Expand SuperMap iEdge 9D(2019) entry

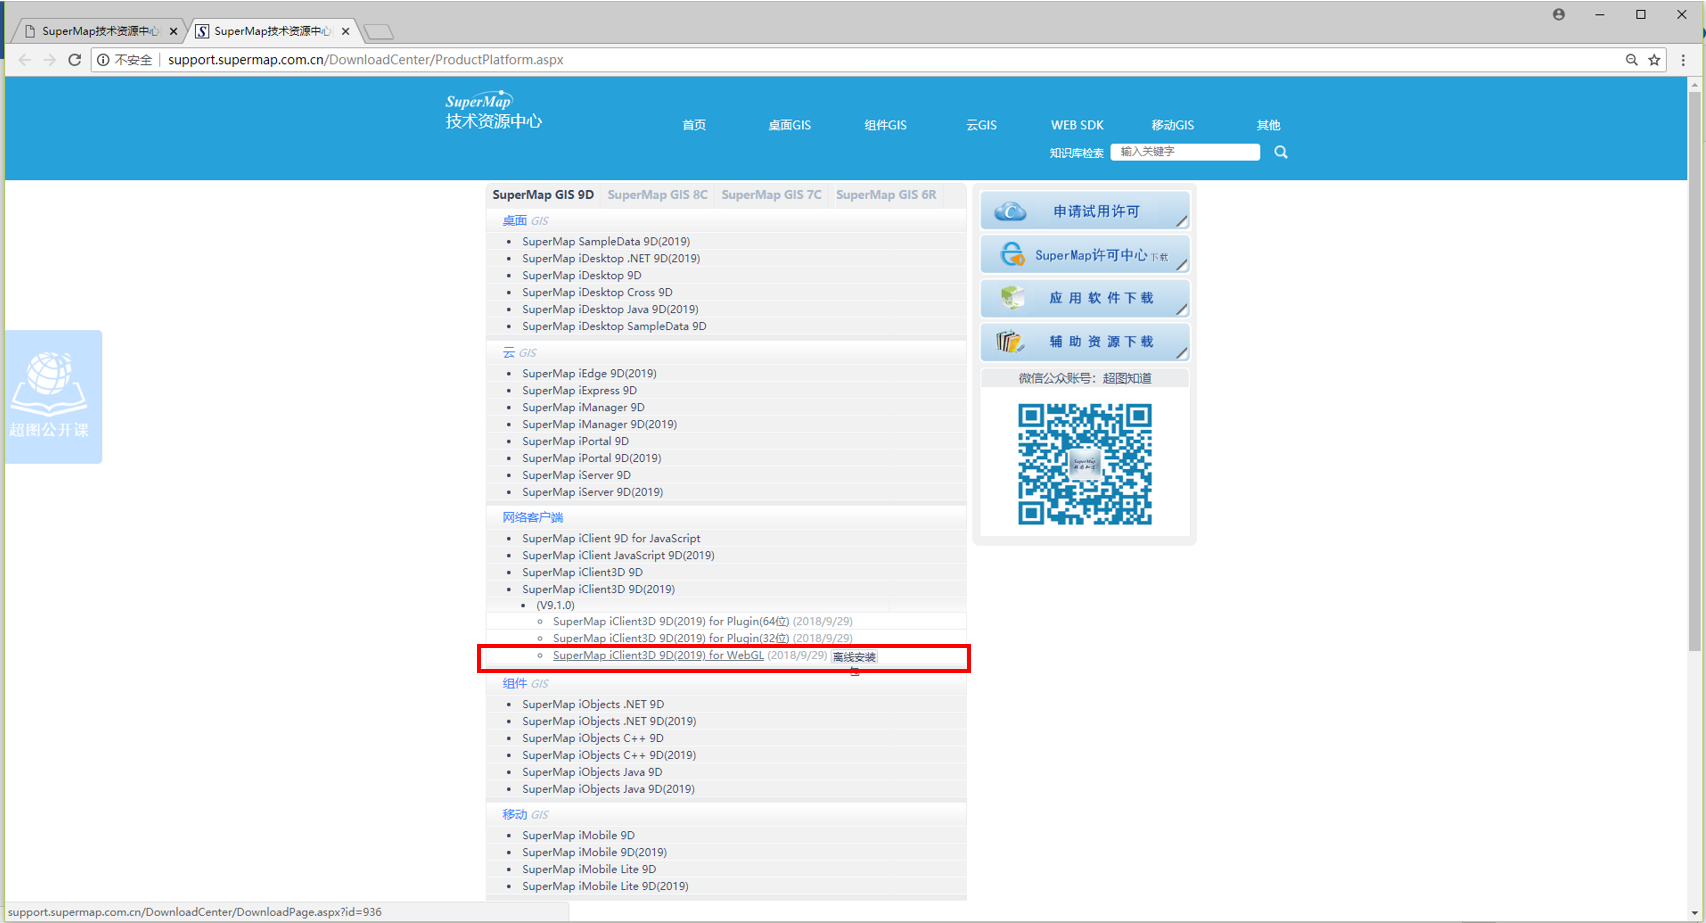click(589, 373)
